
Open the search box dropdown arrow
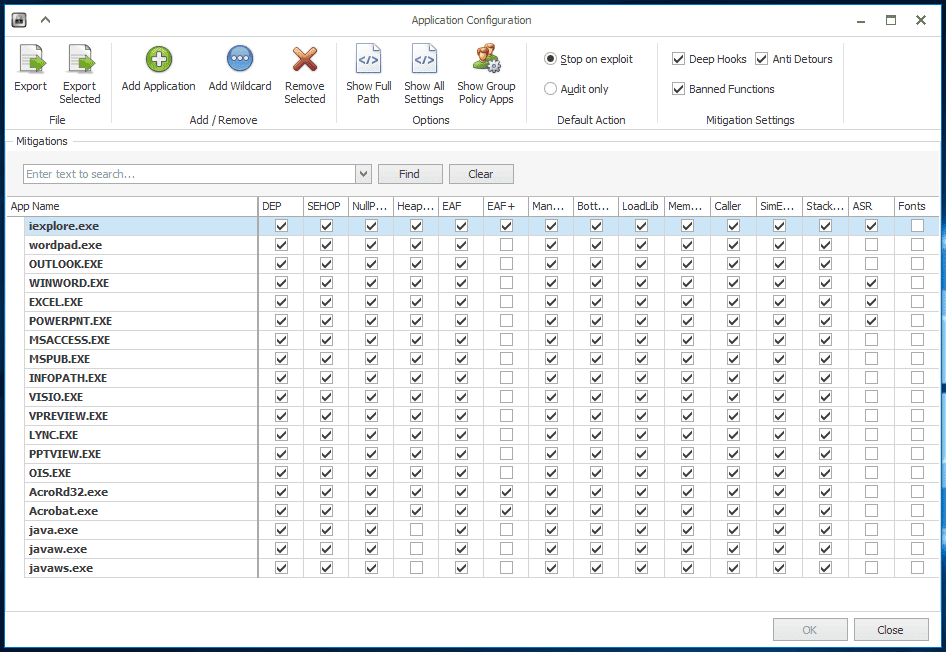point(363,174)
